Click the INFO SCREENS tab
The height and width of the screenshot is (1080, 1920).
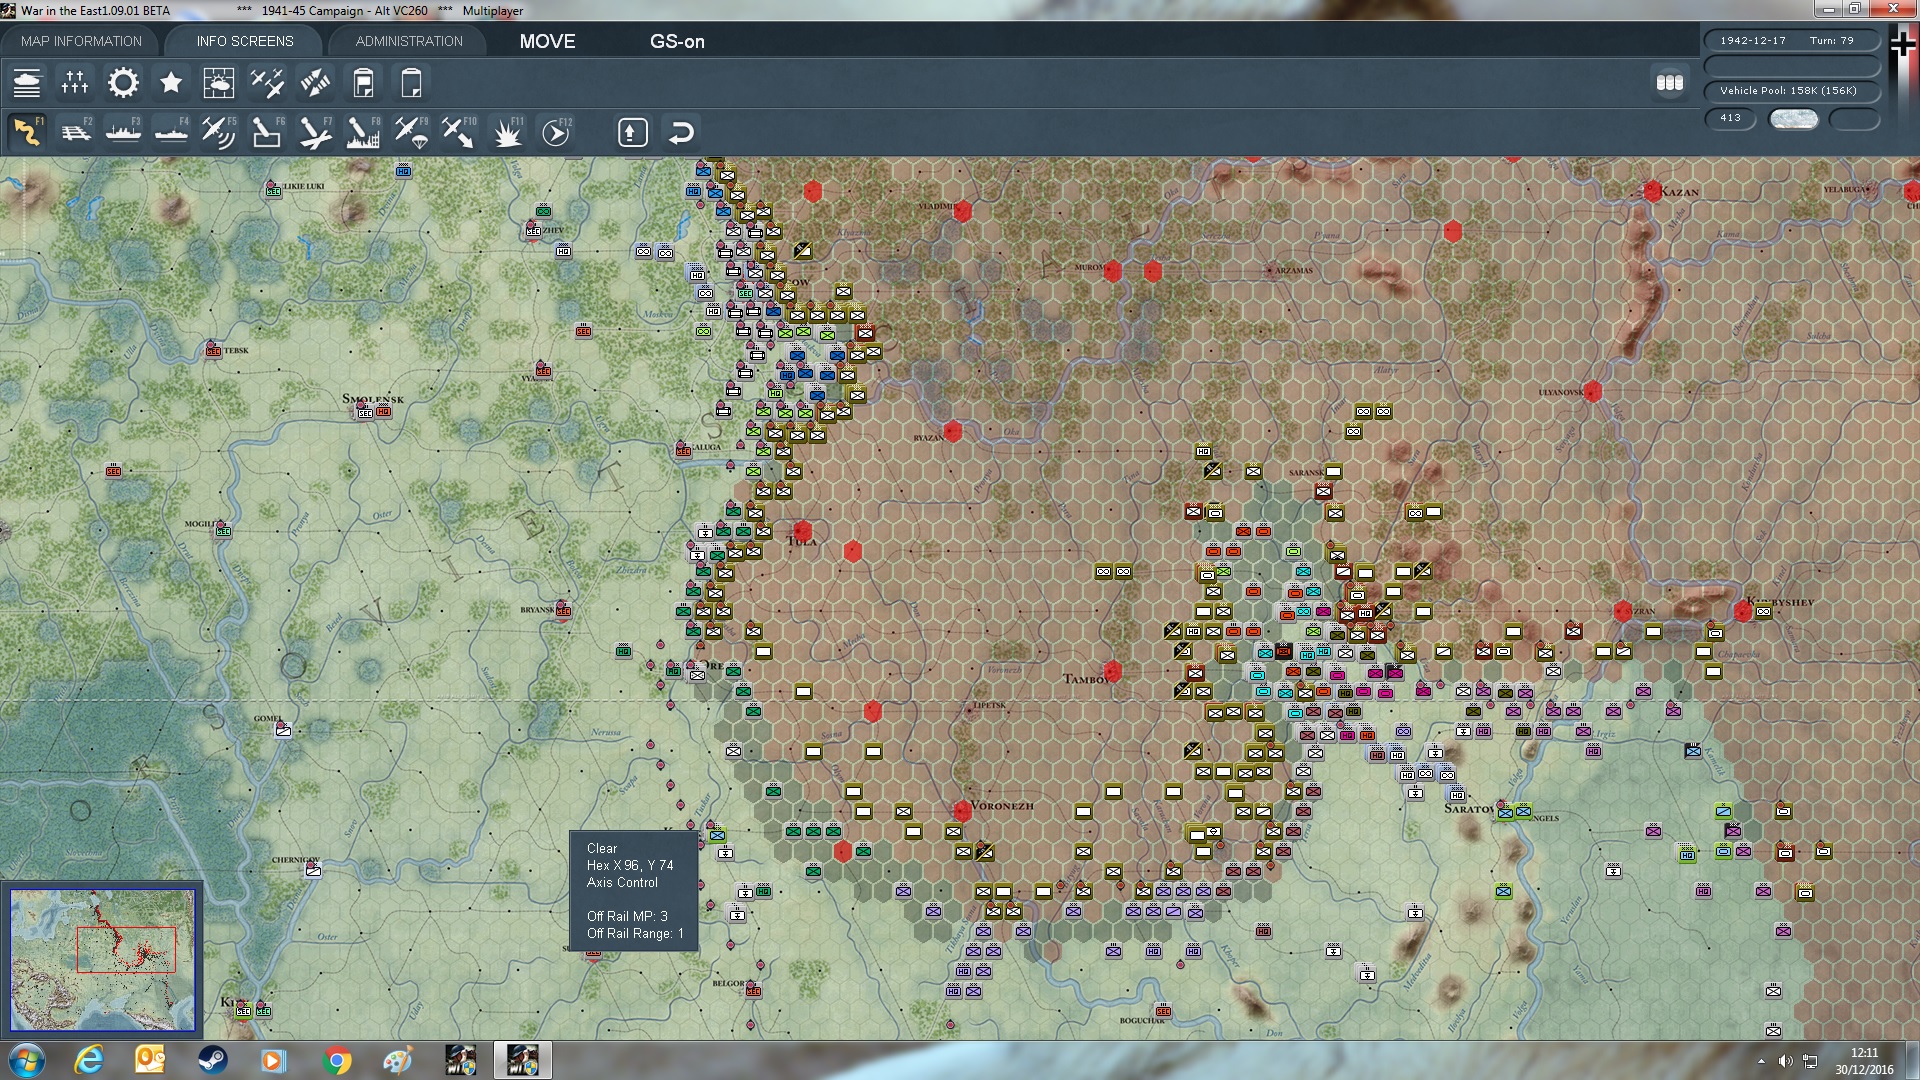click(245, 41)
